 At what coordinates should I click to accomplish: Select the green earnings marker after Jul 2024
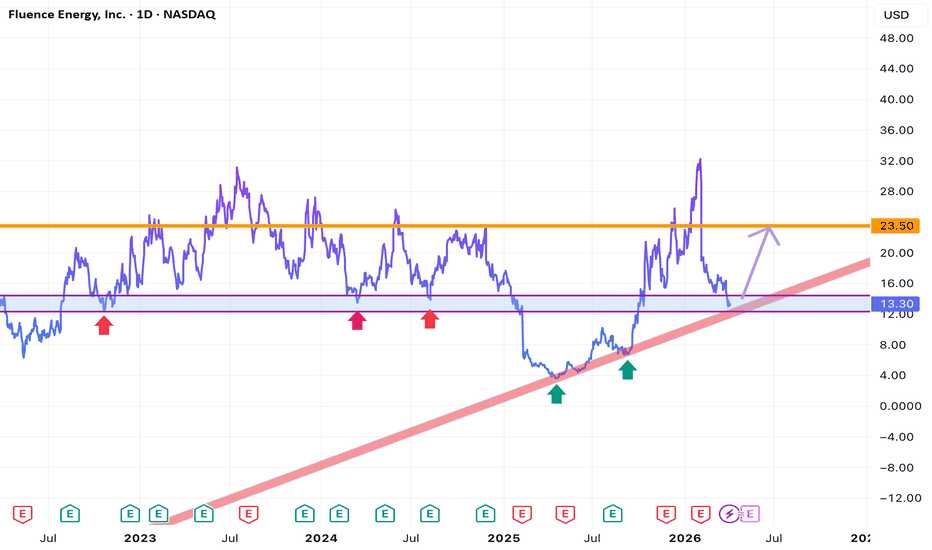tap(430, 514)
